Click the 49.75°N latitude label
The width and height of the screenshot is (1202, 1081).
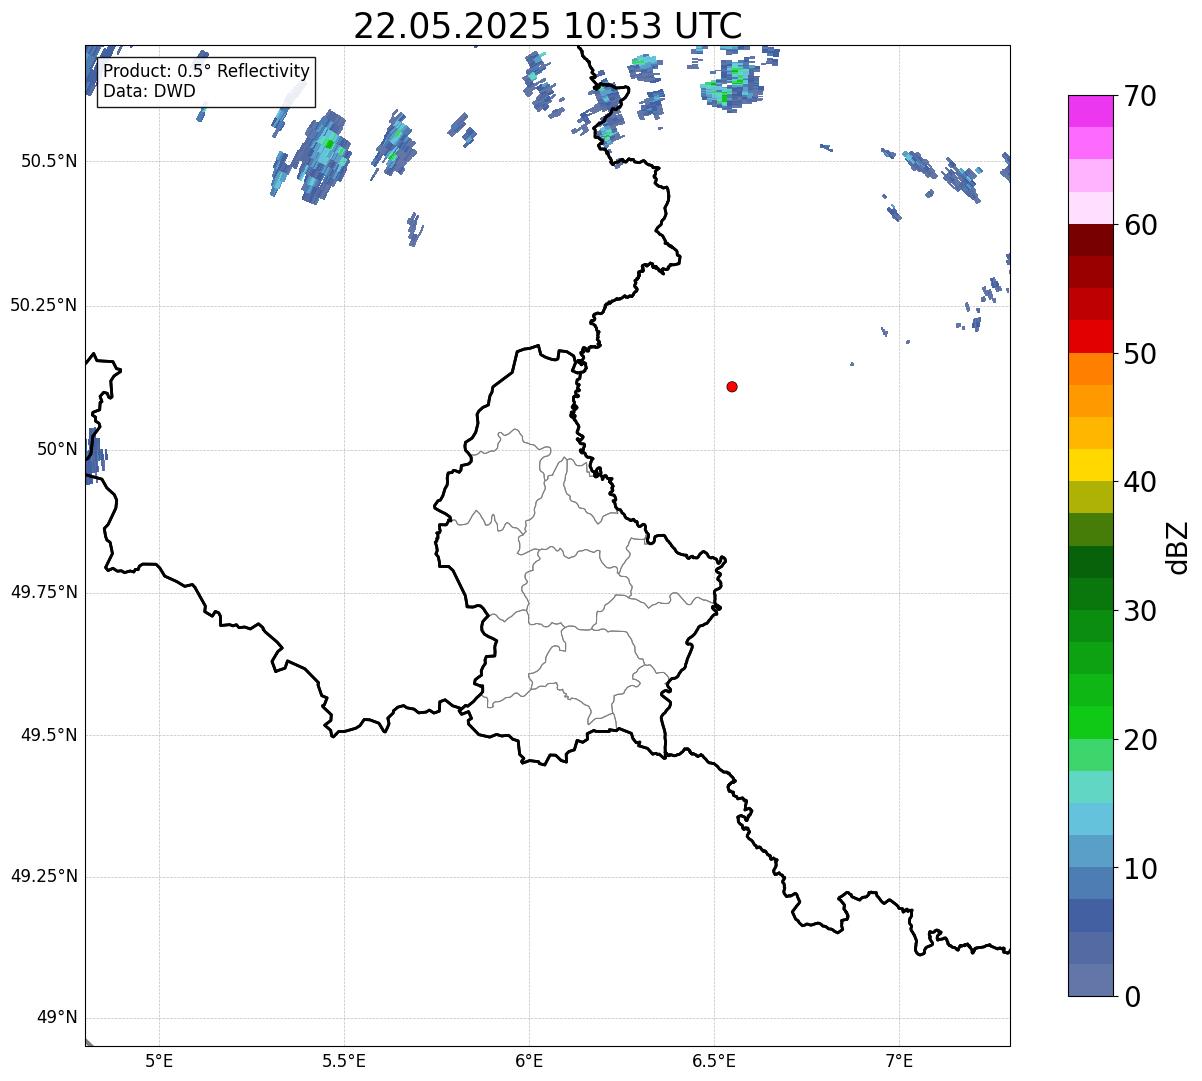coord(43,592)
